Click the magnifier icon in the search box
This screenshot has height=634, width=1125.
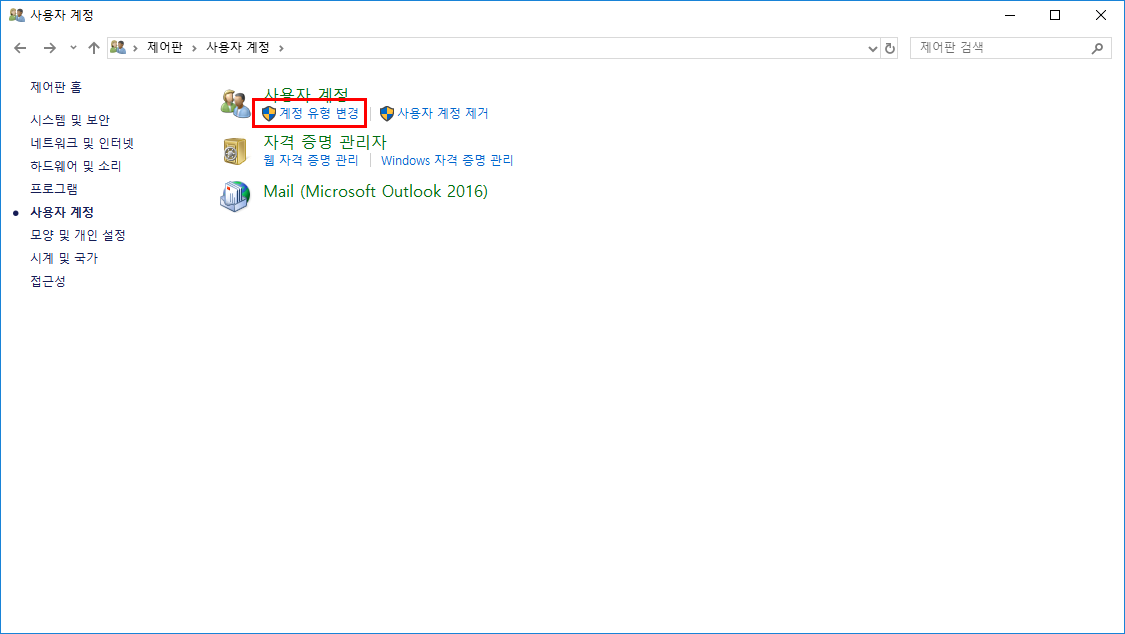tap(1097, 48)
